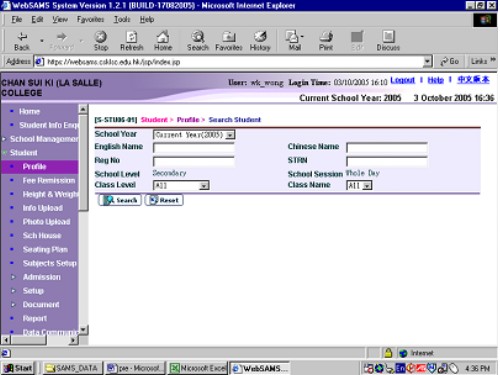500x375 pixels.
Task: Click the Help link in the header
Action: 436,80
